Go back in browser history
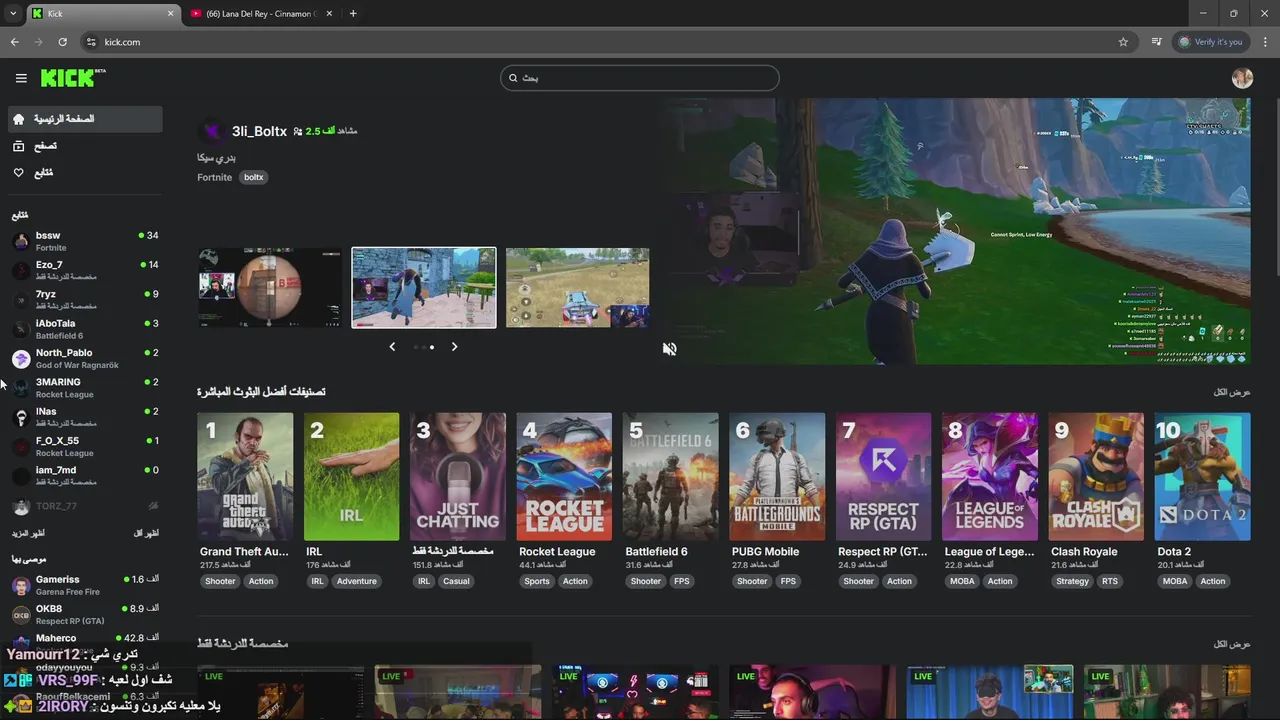Screen dimensions: 1280x720 pyautogui.click(x=14, y=42)
